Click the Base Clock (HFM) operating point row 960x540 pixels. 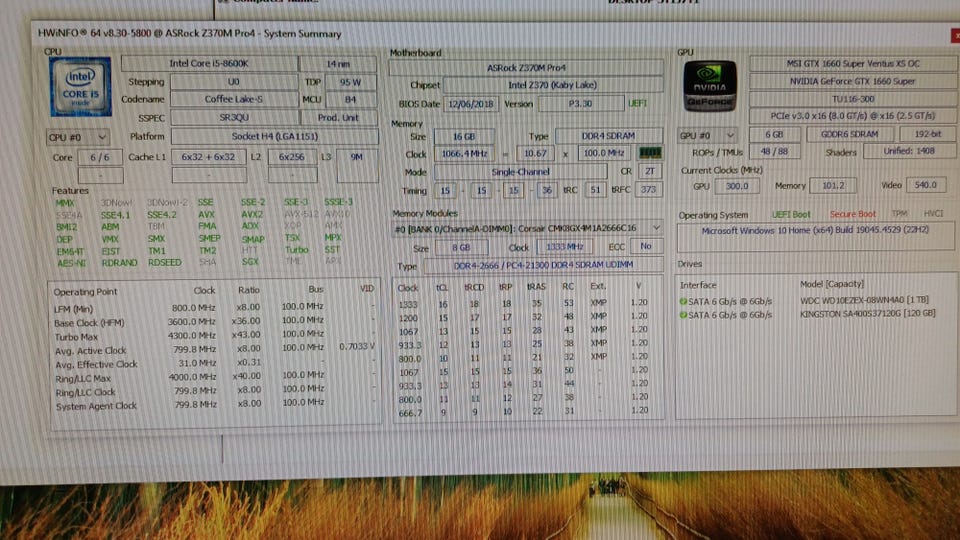pos(214,321)
